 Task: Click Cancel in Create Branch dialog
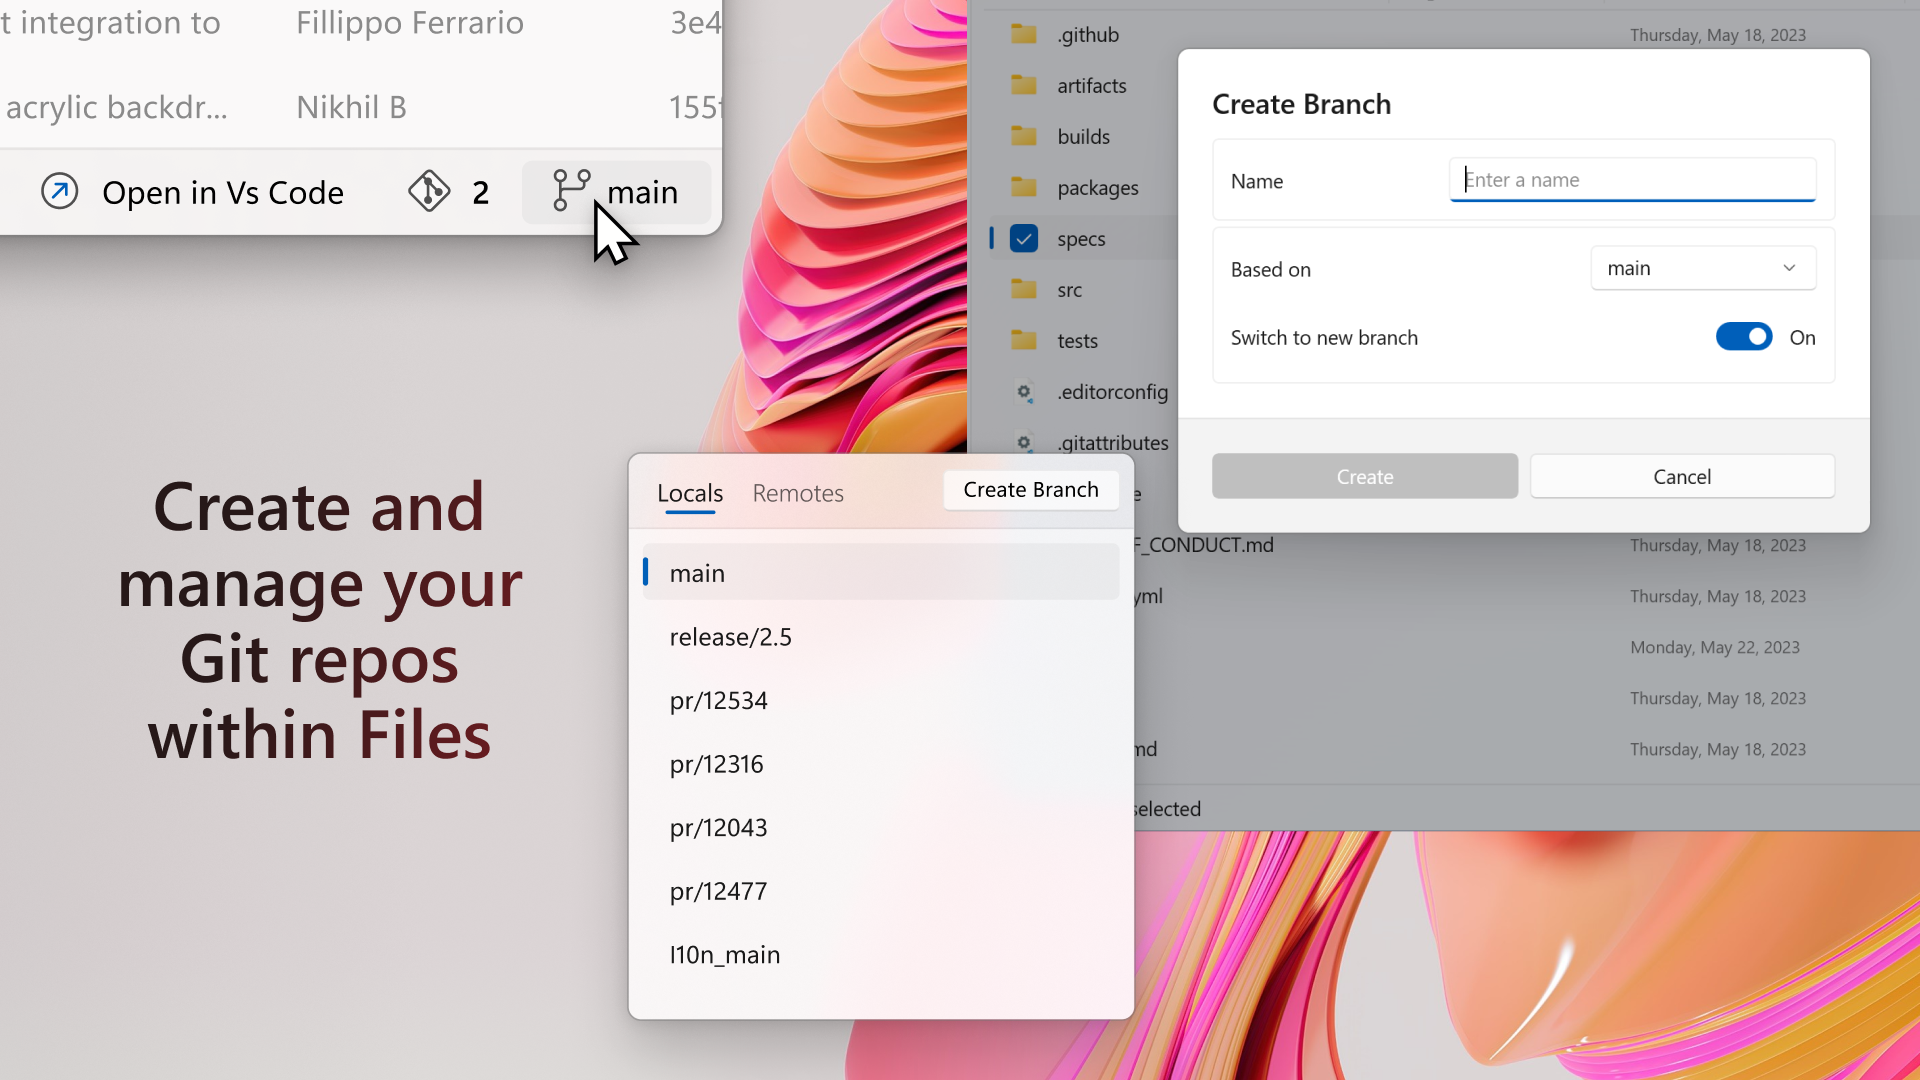pos(1681,477)
